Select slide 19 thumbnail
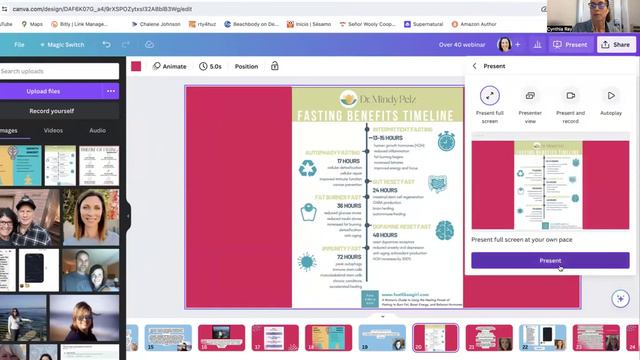This screenshot has width=640, height=360. click(382, 338)
